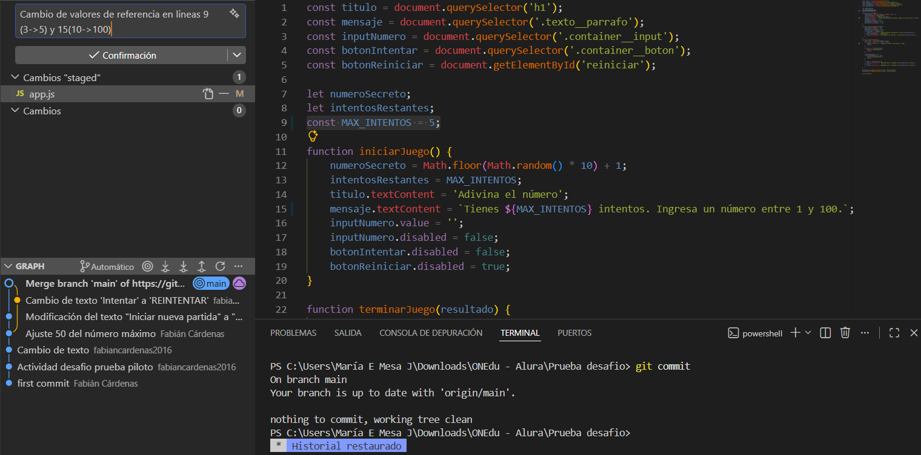Open the PUERTOS tab
Viewport: 921px width, 455px height.
(x=574, y=333)
